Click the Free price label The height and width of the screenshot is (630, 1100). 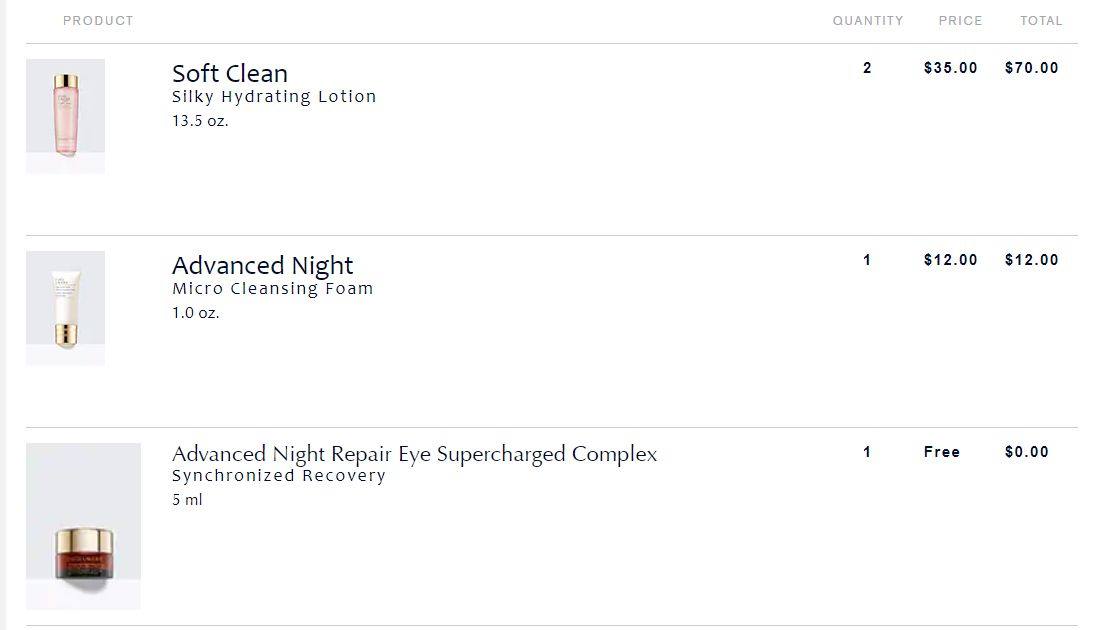[x=941, y=453]
